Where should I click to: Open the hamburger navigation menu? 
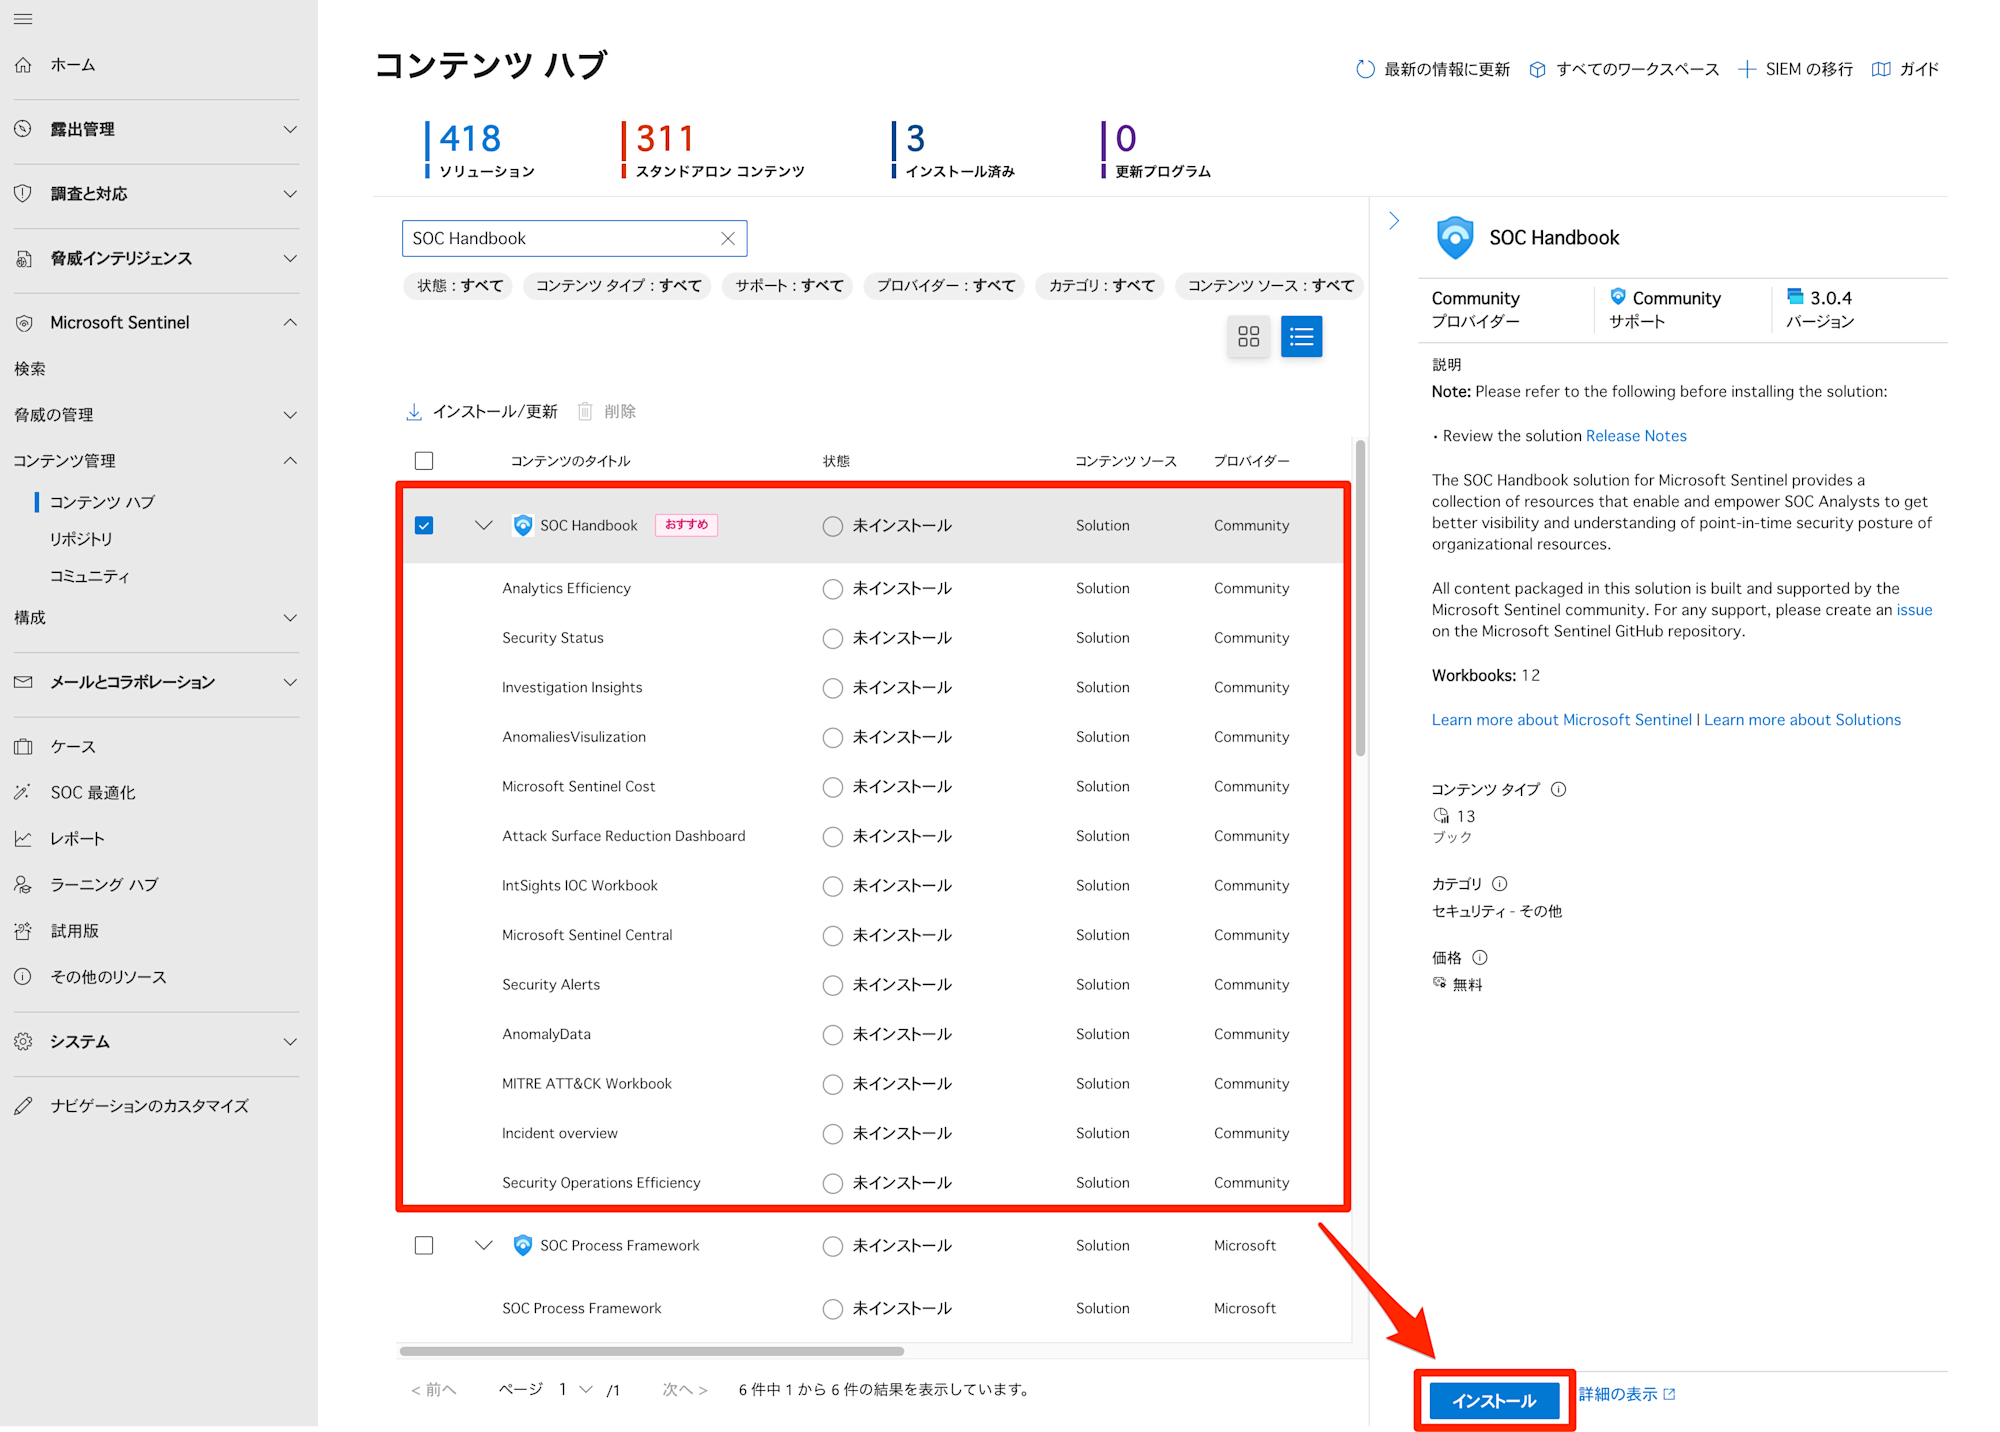click(23, 19)
